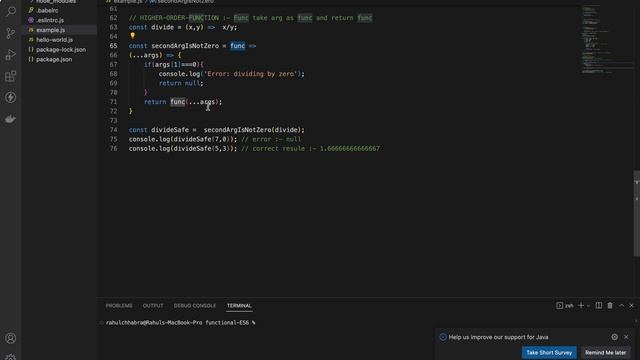640x360 pixels.
Task: Click the code minimap preview
Action: click(607, 40)
